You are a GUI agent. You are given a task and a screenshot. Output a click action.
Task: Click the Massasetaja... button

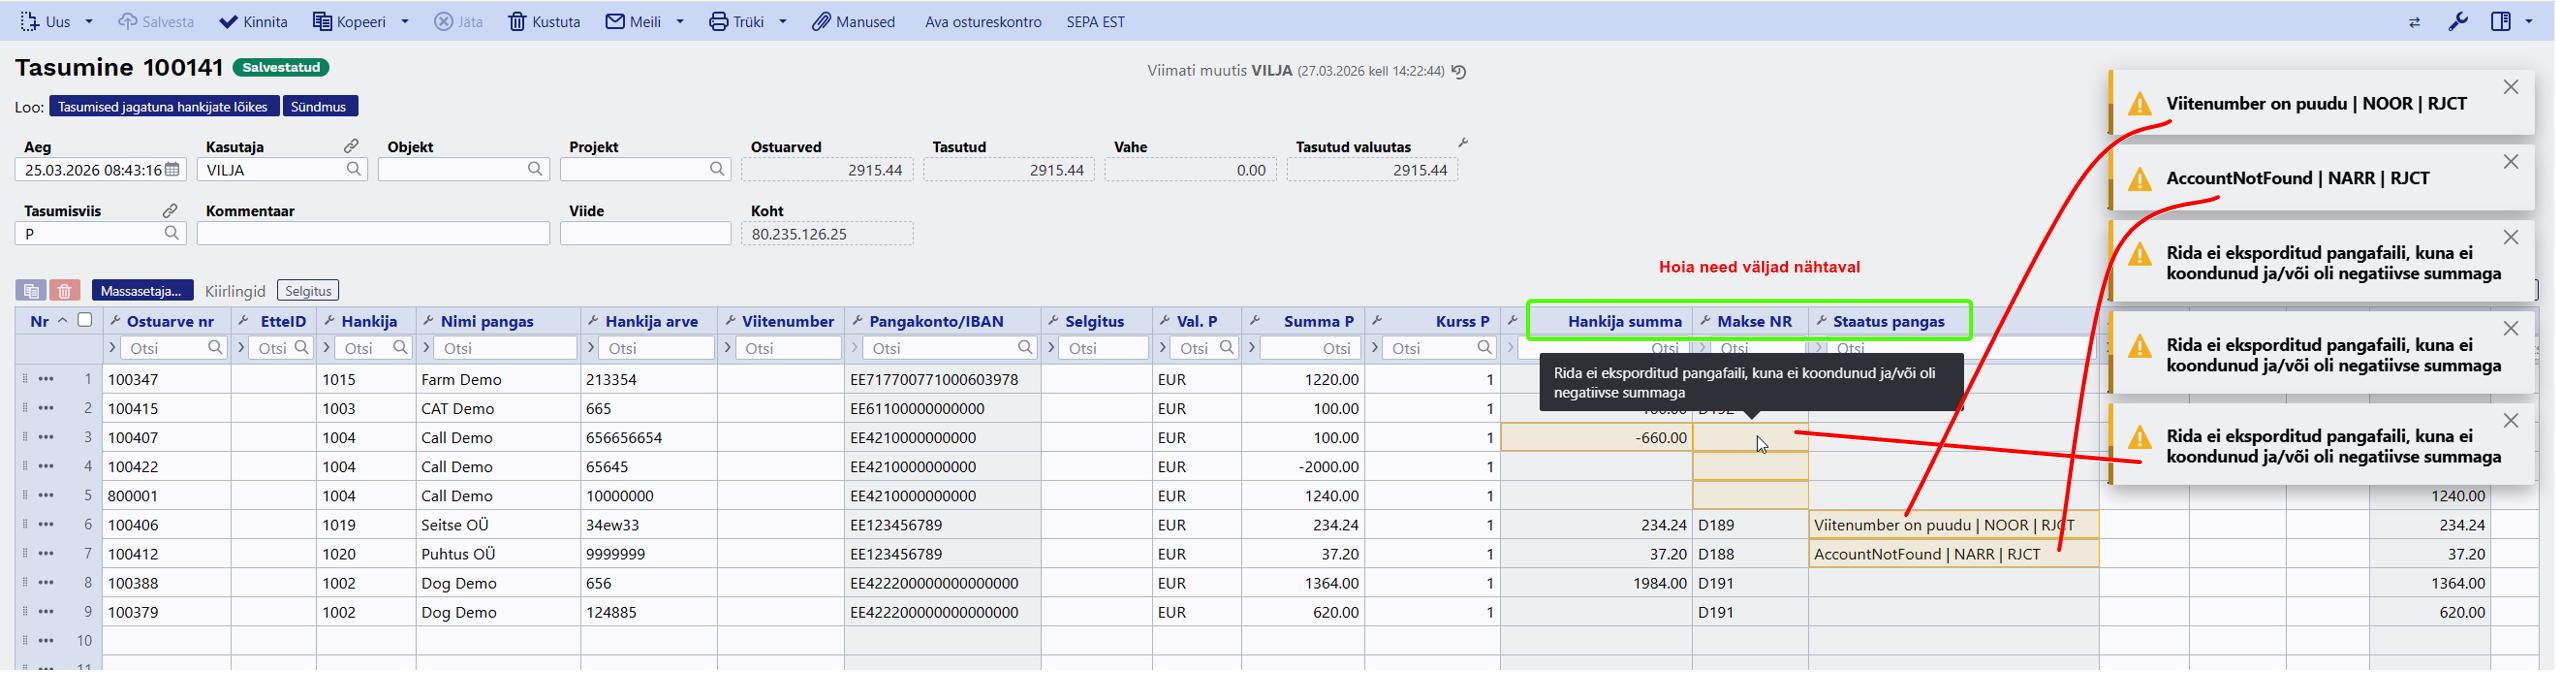pos(142,291)
